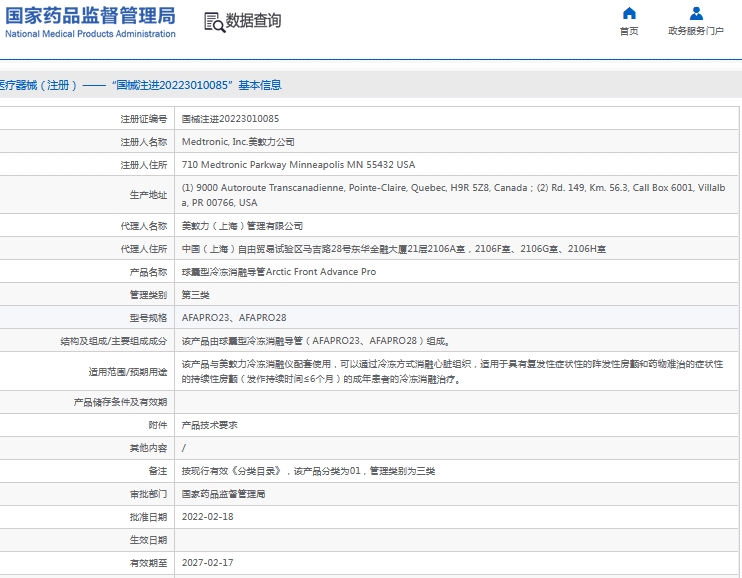Select product name Arctic Front Advance Pro
This screenshot has height=578, width=742.
click(x=279, y=272)
